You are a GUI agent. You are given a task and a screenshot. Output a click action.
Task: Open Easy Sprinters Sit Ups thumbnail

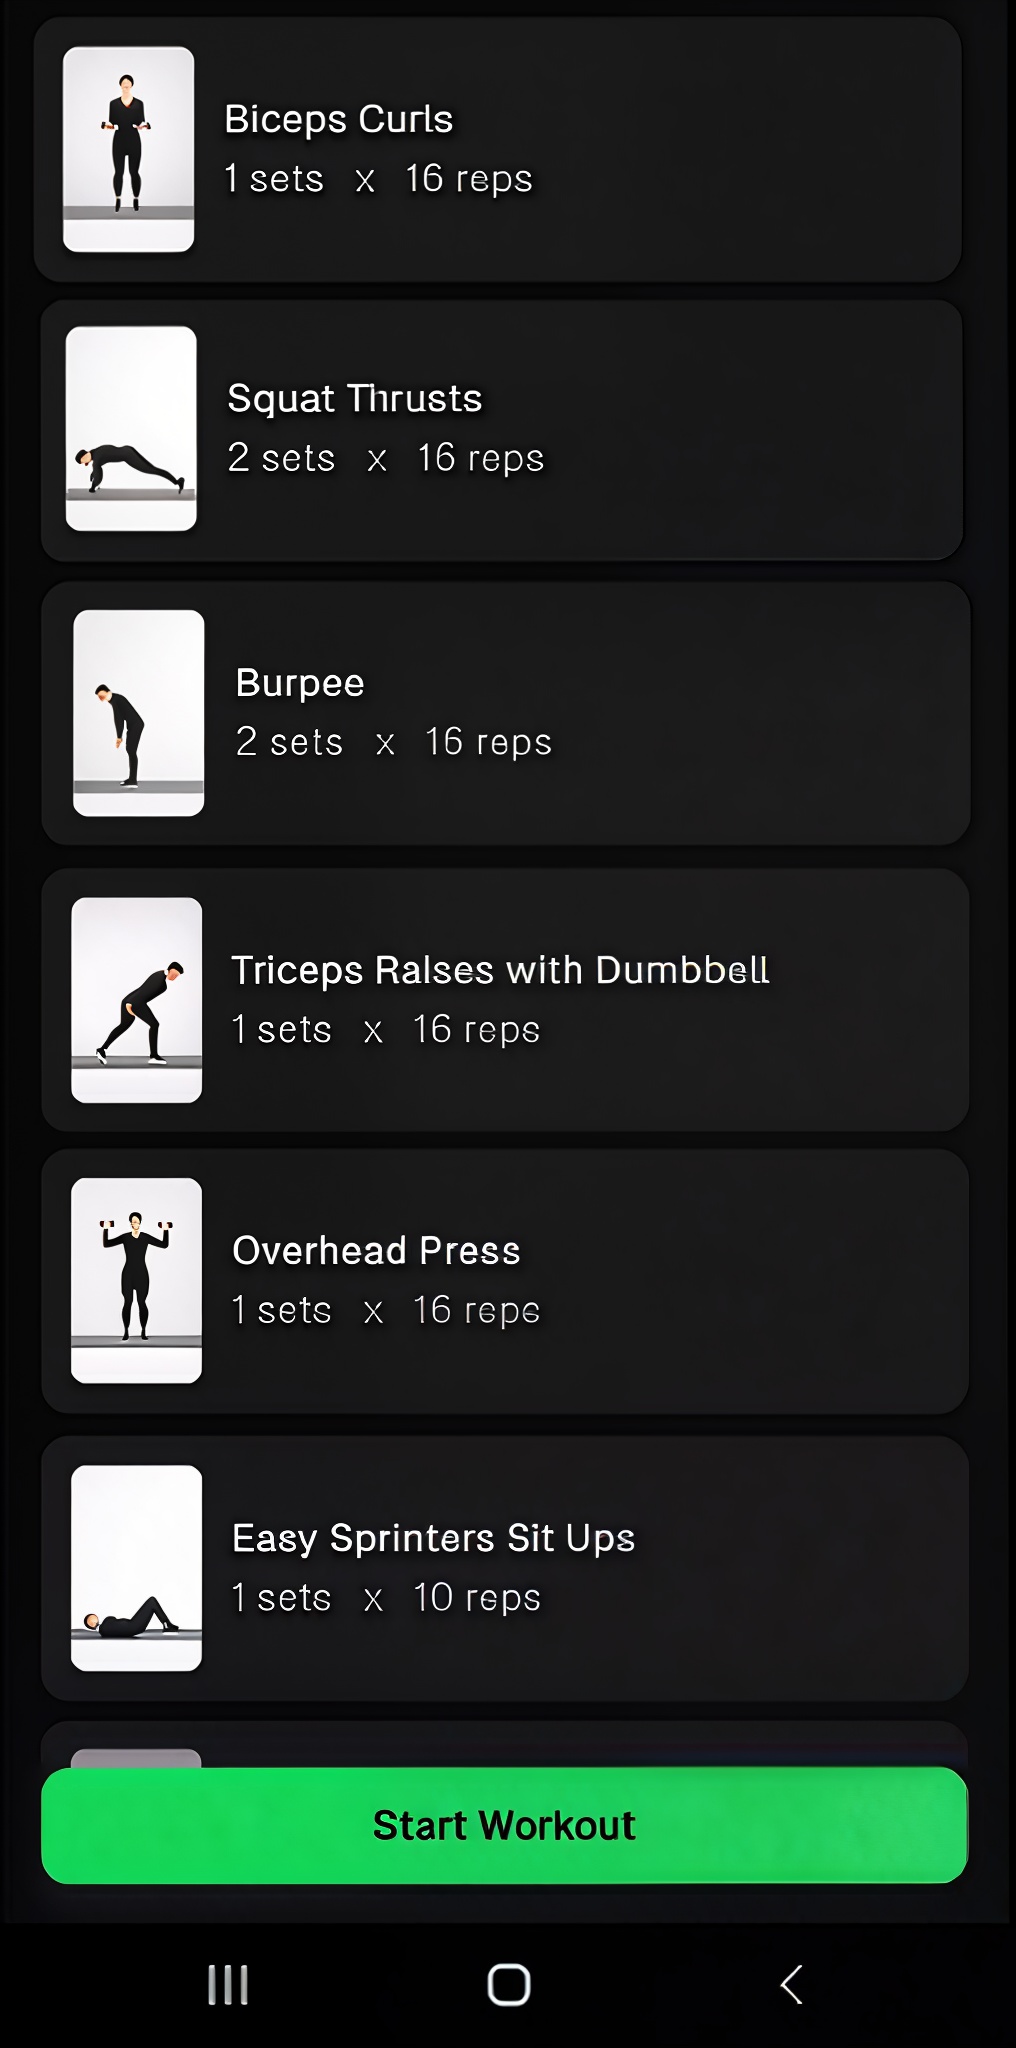tap(137, 1568)
